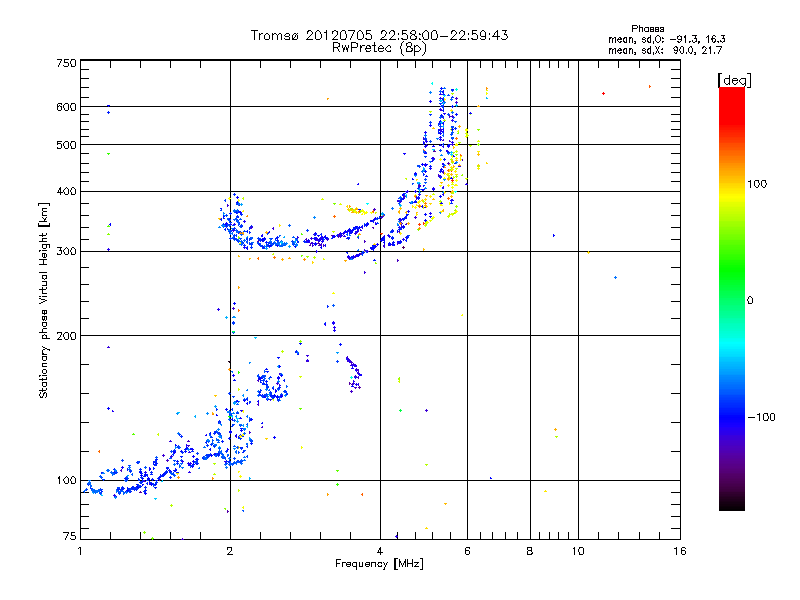Click the x-axis tick label '10'
The width and height of the screenshot is (800, 600).
click(578, 551)
